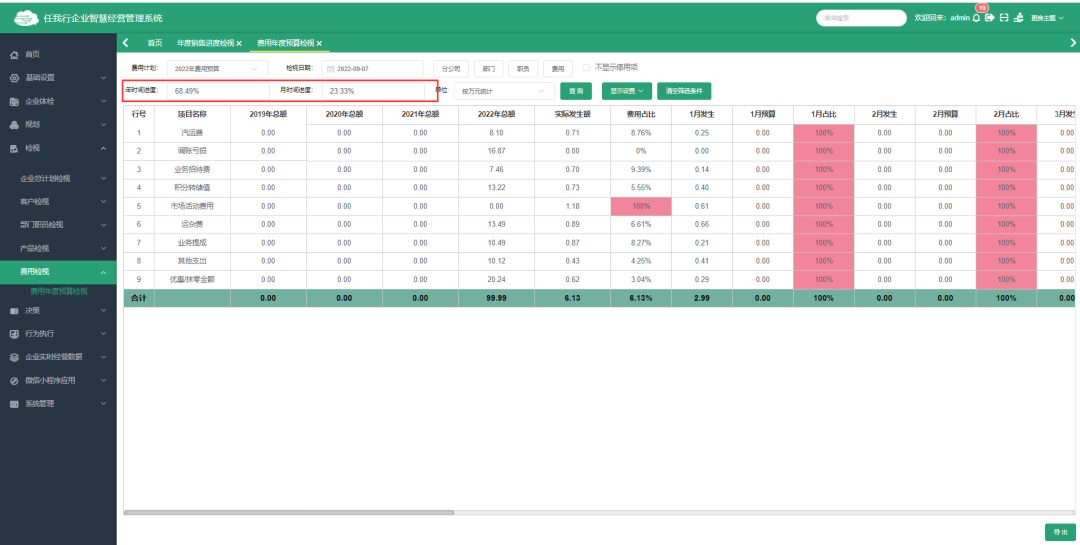The width and height of the screenshot is (1080, 545).
Task: Close the 年度销售进度检视 tab
Action: (239, 44)
